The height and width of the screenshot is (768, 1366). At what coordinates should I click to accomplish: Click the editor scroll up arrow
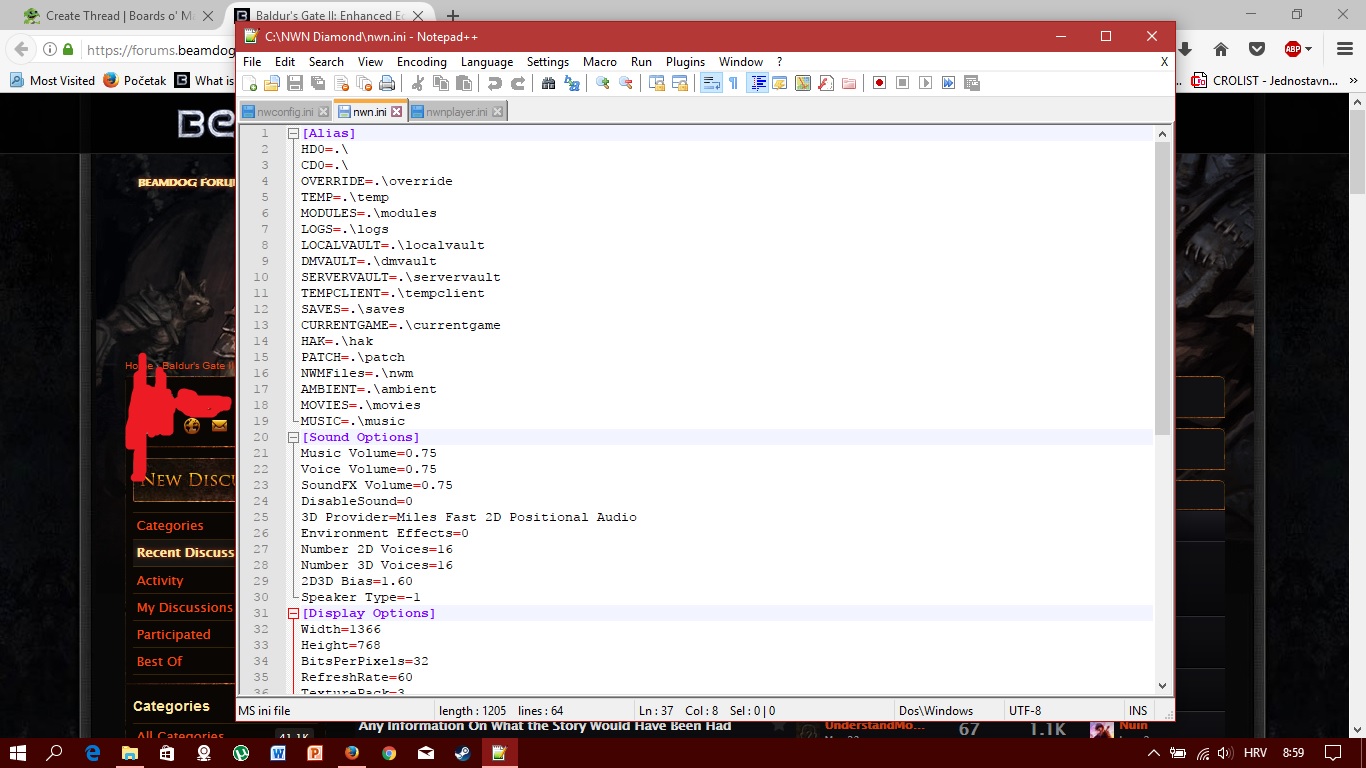point(1162,133)
